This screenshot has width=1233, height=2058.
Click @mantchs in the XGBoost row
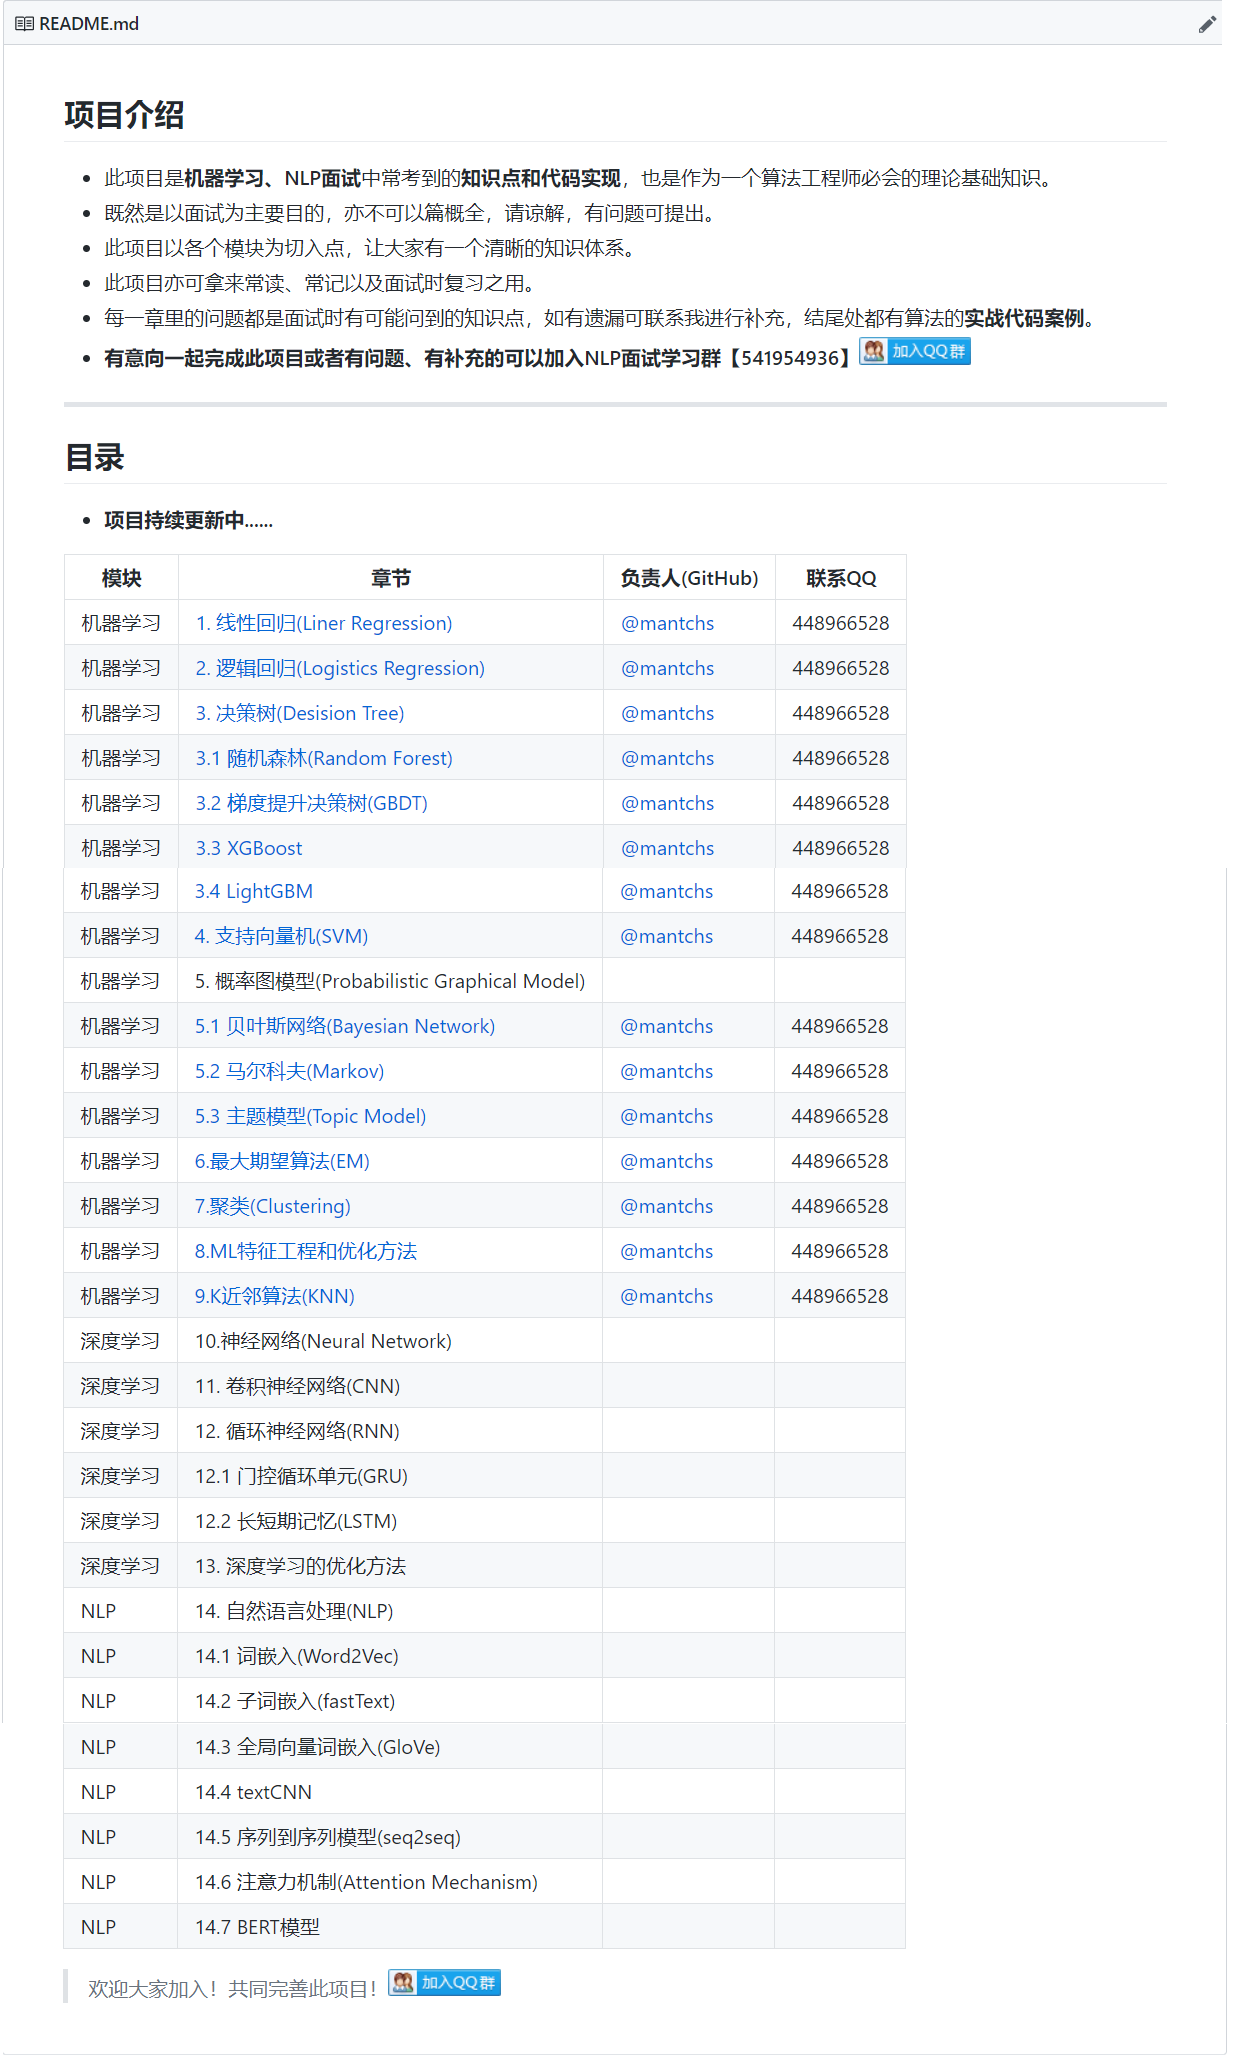tap(668, 848)
